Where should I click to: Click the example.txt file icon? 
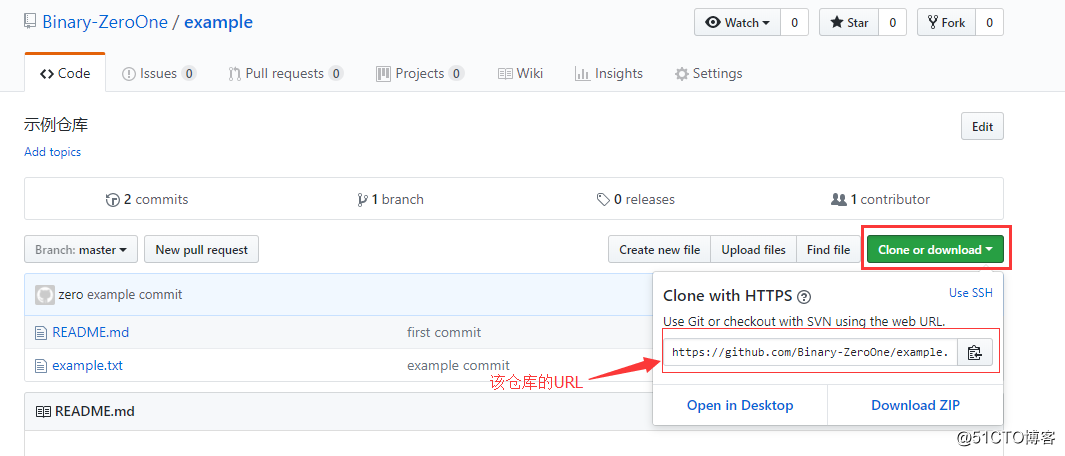[41, 366]
